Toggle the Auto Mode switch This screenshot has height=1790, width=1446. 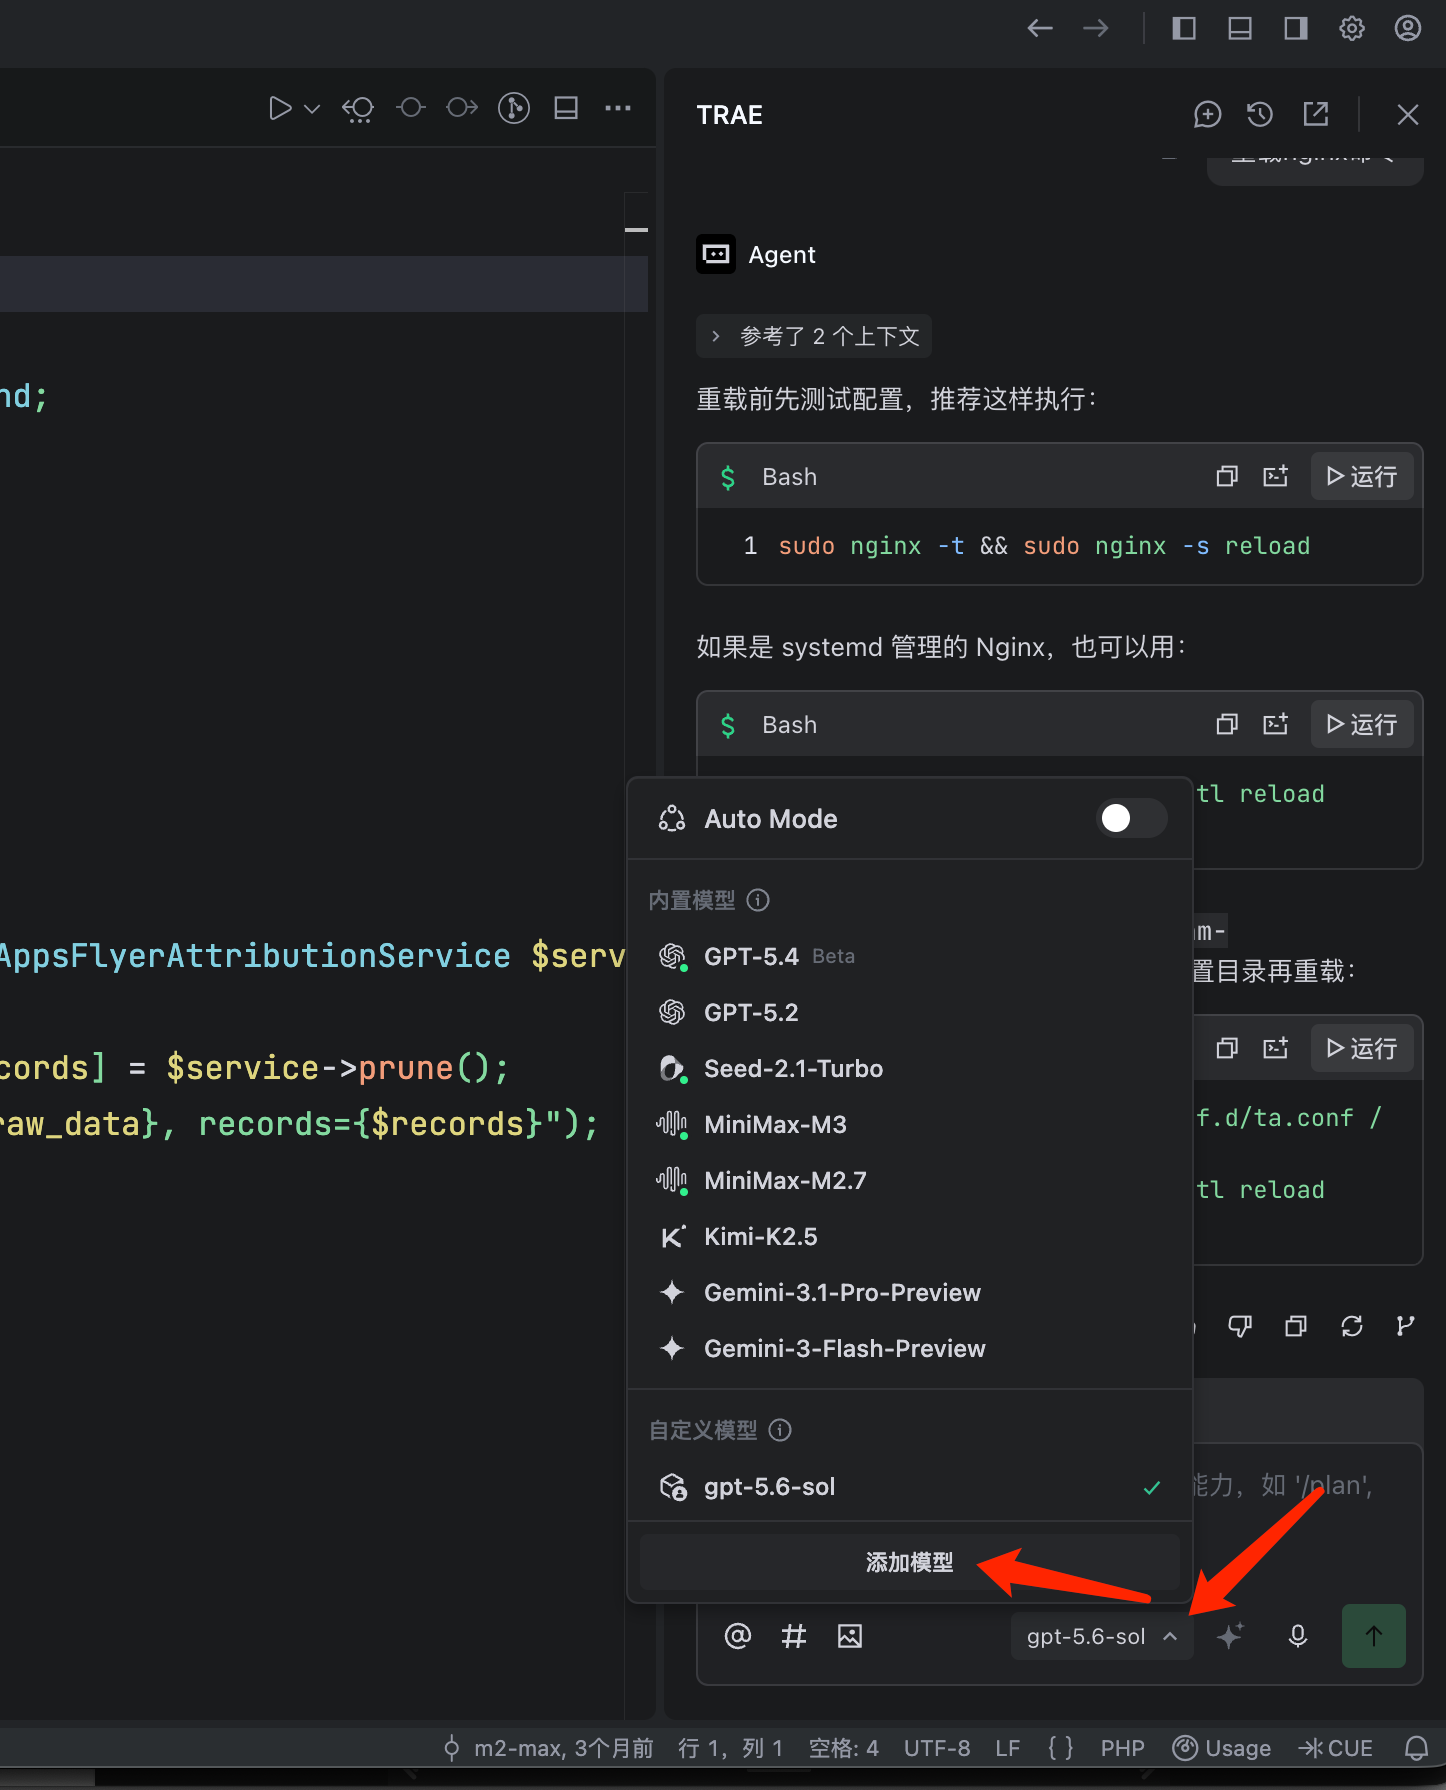[1131, 819]
